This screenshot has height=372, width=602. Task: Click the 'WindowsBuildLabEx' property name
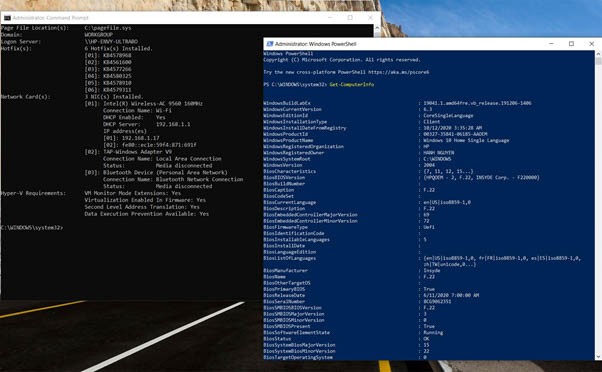[287, 103]
